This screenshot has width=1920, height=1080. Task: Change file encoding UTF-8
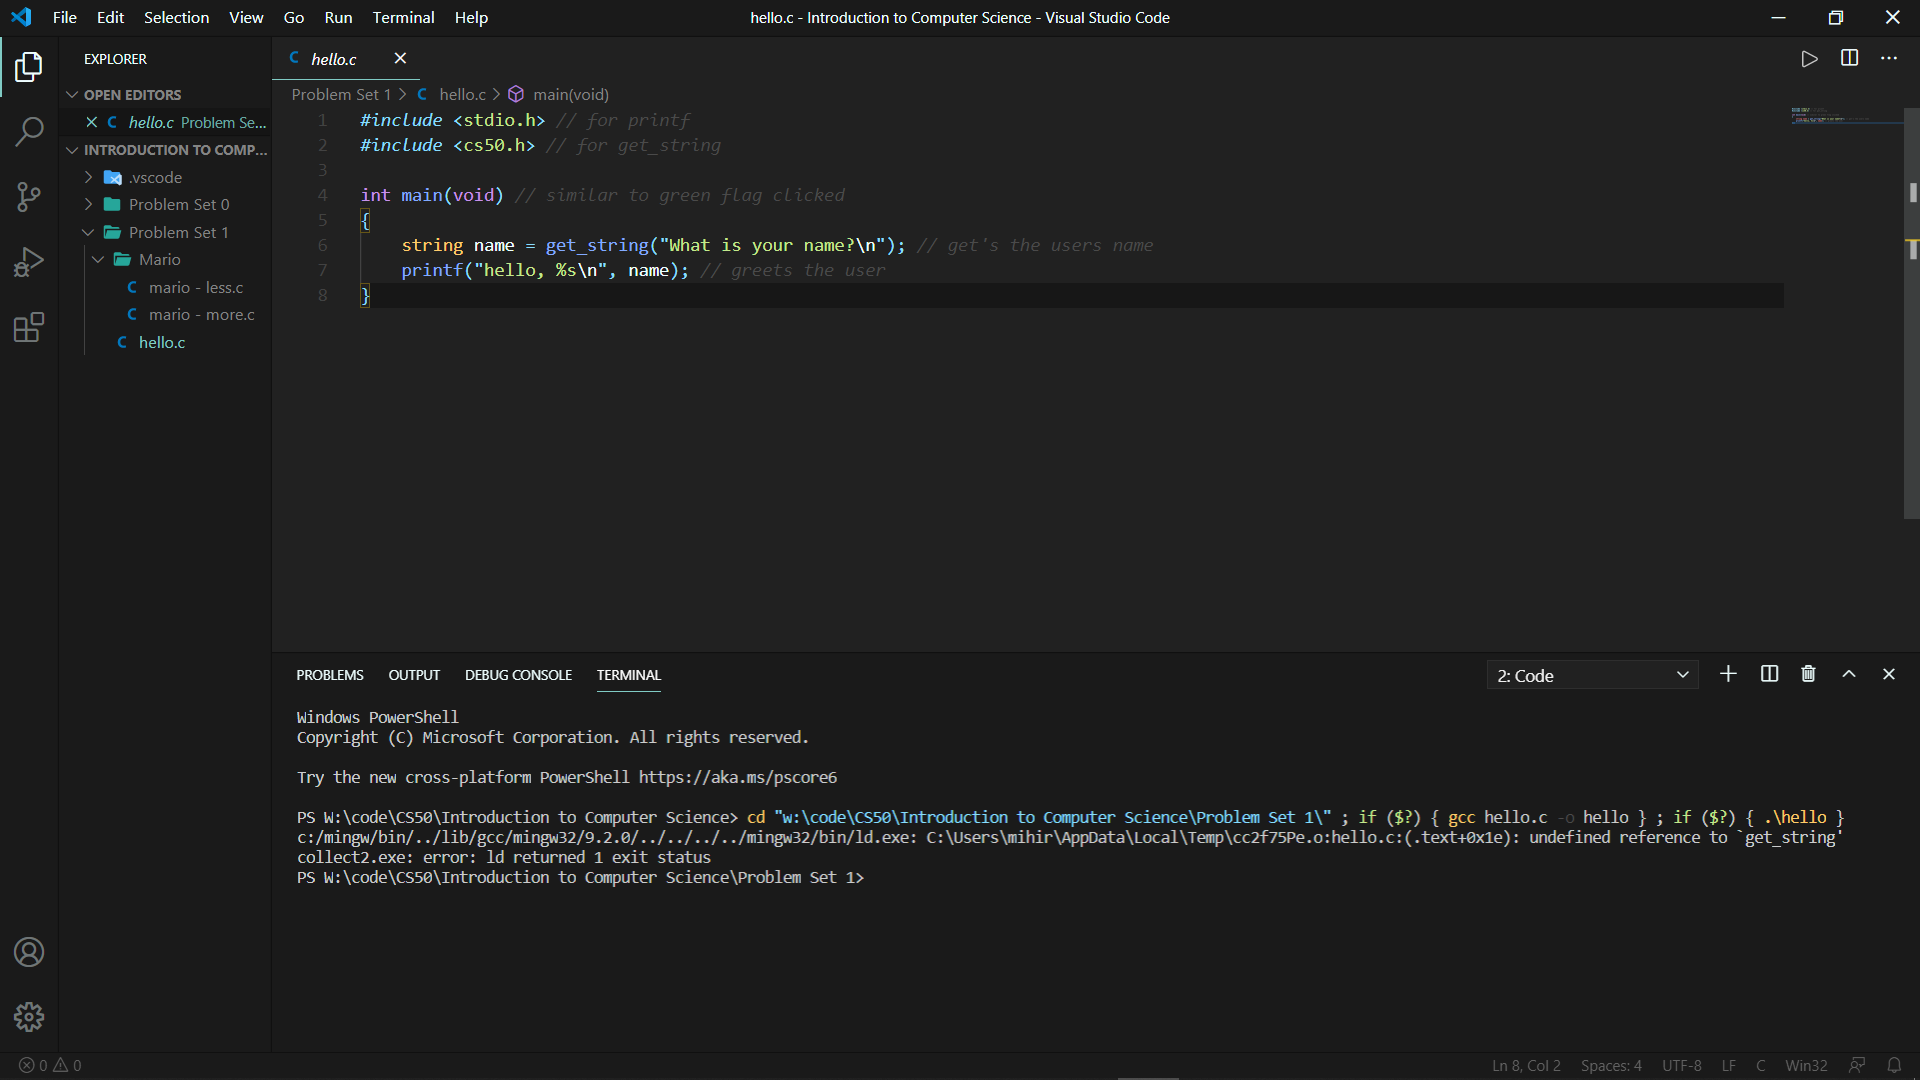pyautogui.click(x=1681, y=1065)
